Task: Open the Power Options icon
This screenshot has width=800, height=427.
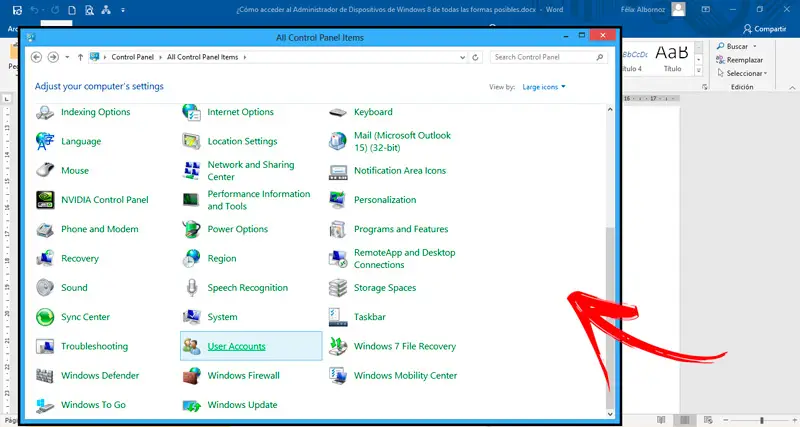Action: (x=191, y=229)
